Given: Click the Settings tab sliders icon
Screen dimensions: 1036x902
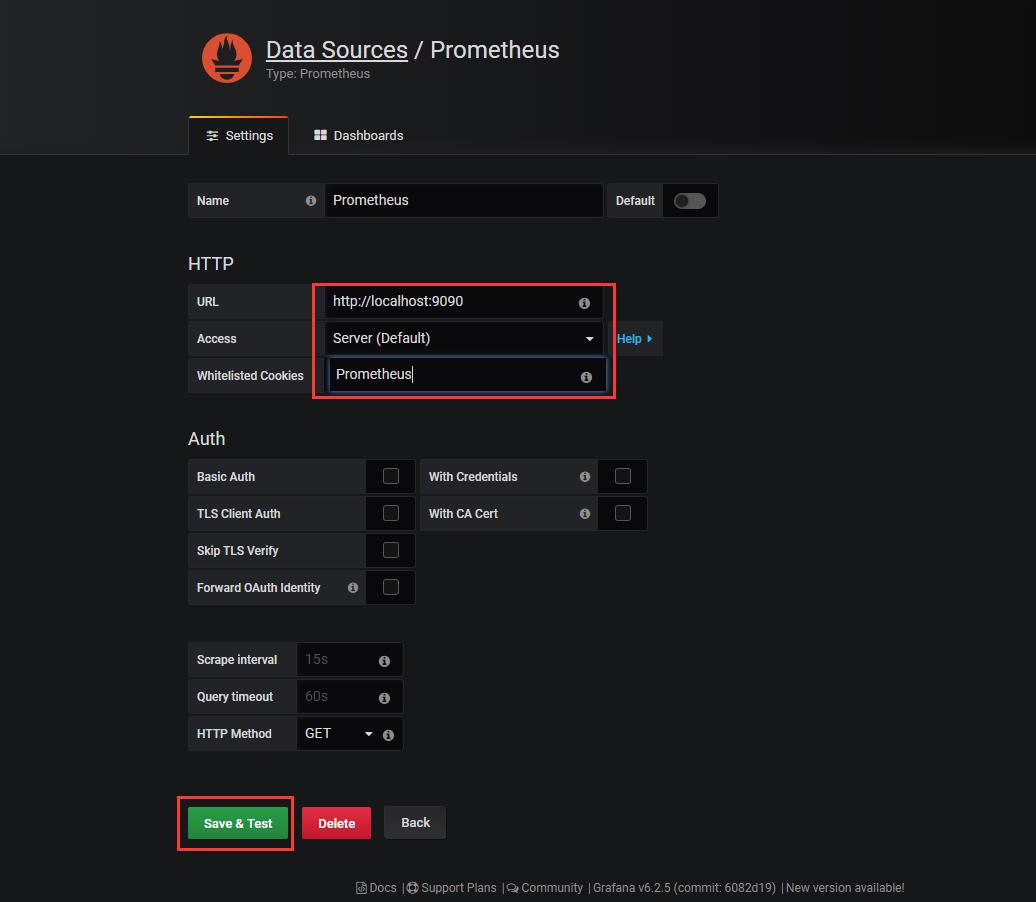Looking at the screenshot, I should pyautogui.click(x=212, y=135).
